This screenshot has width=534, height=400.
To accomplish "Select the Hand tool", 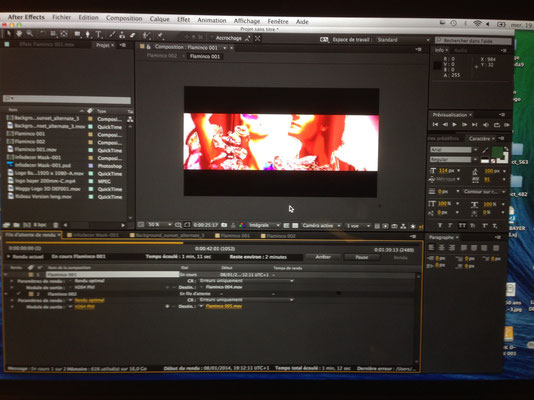I will 19,33.
